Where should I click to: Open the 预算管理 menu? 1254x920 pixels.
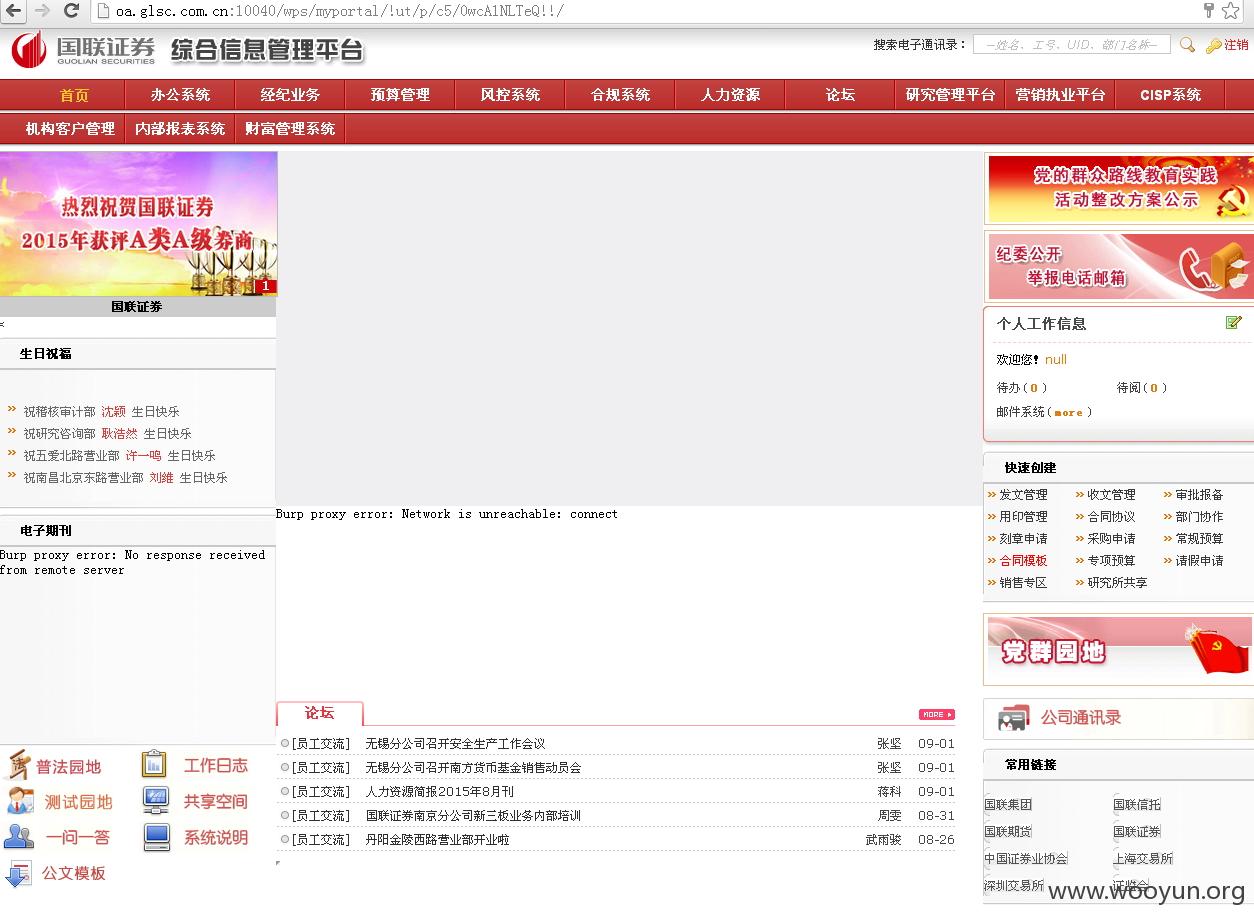point(400,95)
